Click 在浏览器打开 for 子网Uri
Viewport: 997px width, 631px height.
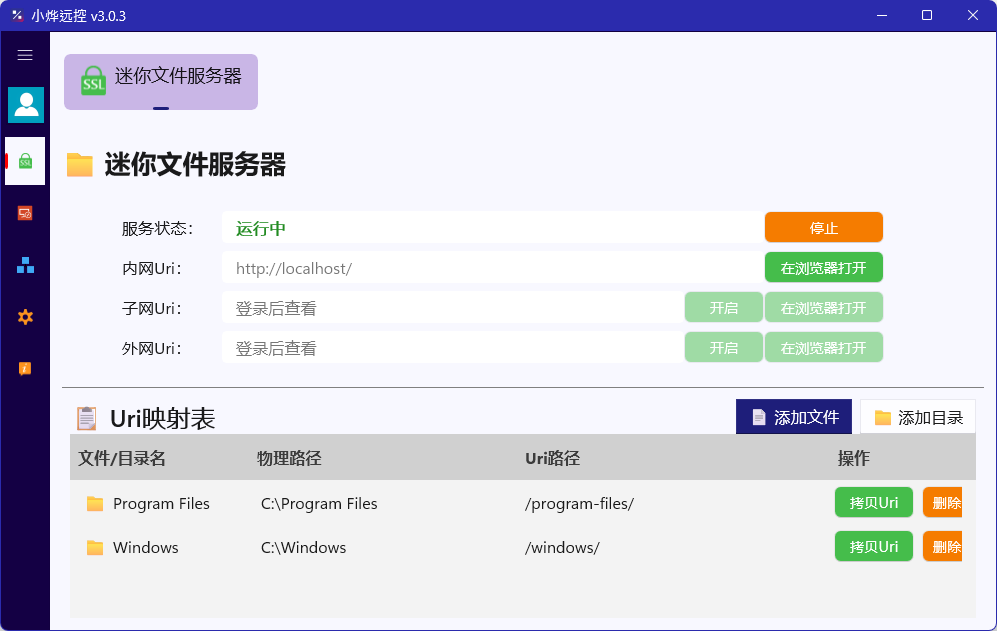[x=823, y=308]
